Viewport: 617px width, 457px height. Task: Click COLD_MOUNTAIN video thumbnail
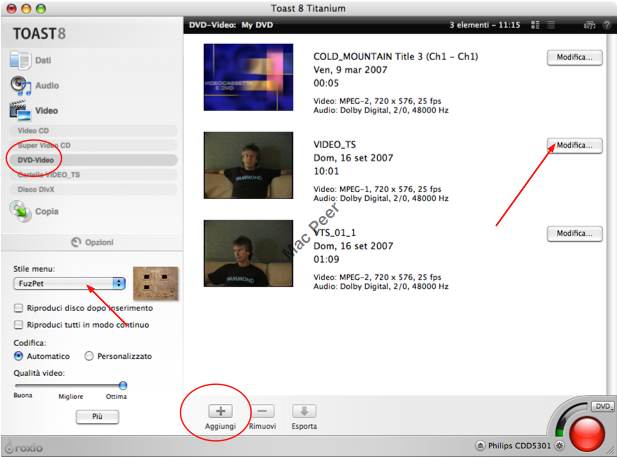pos(248,77)
